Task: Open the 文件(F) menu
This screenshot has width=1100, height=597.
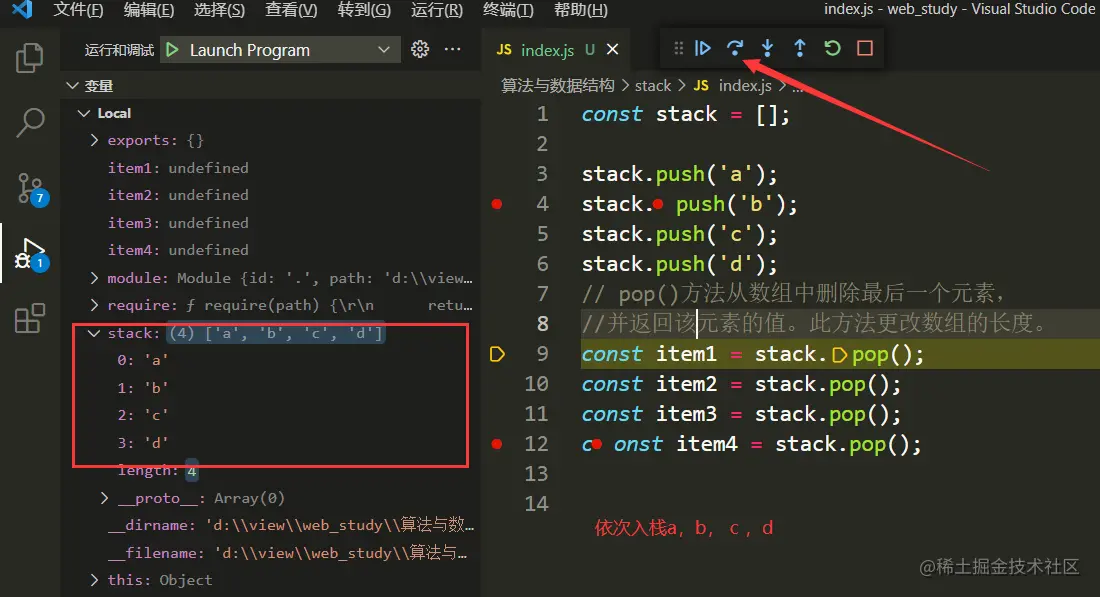Action: point(79,10)
